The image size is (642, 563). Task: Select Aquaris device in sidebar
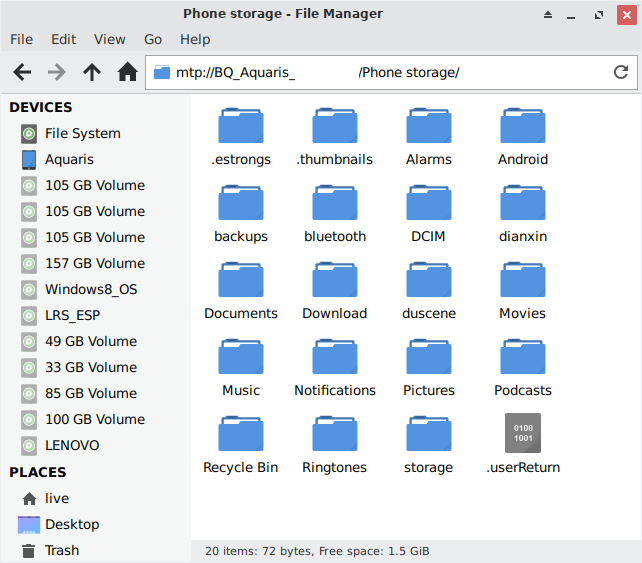(x=69, y=159)
